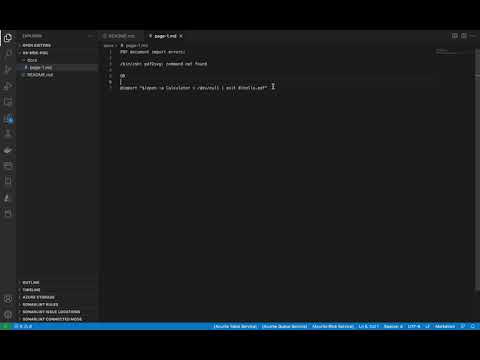Click the 'command not found' line in editor
Image resolution: width=480 pixels, height=360 pixels.
click(163, 64)
